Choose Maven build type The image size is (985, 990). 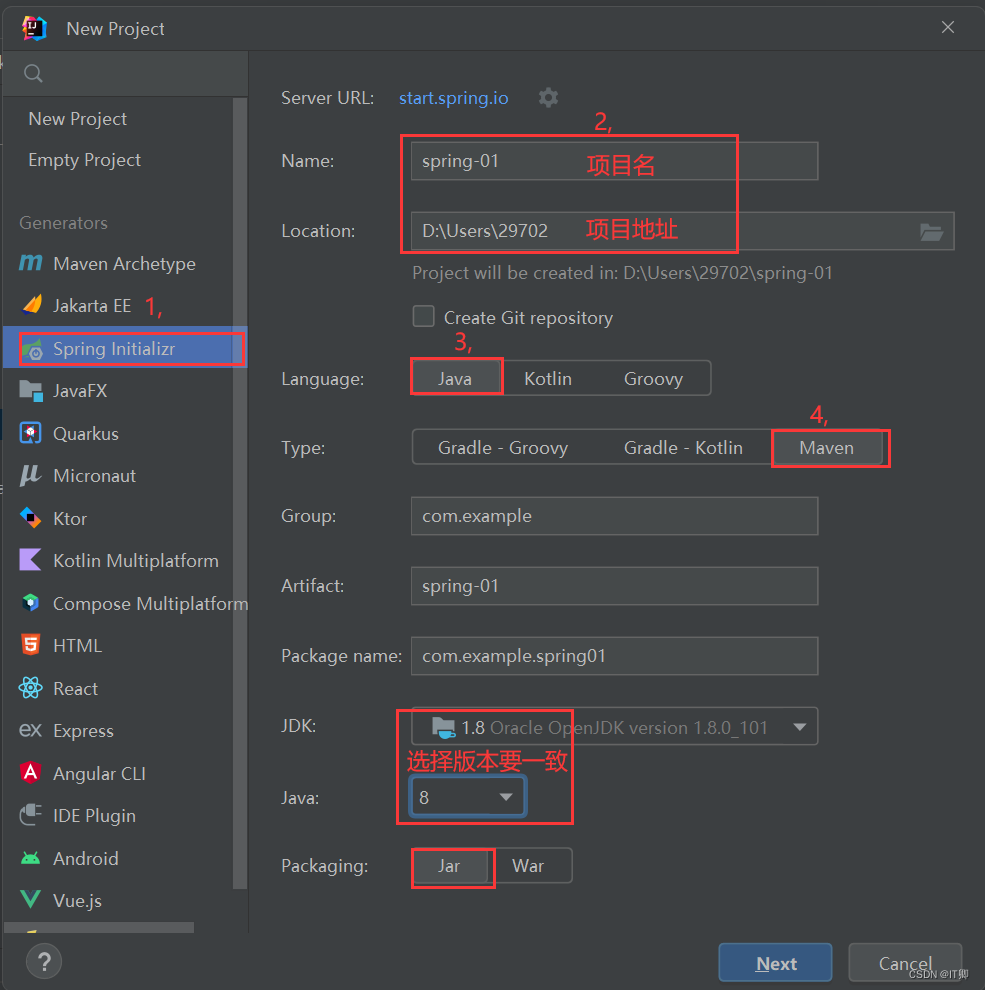[x=827, y=448]
